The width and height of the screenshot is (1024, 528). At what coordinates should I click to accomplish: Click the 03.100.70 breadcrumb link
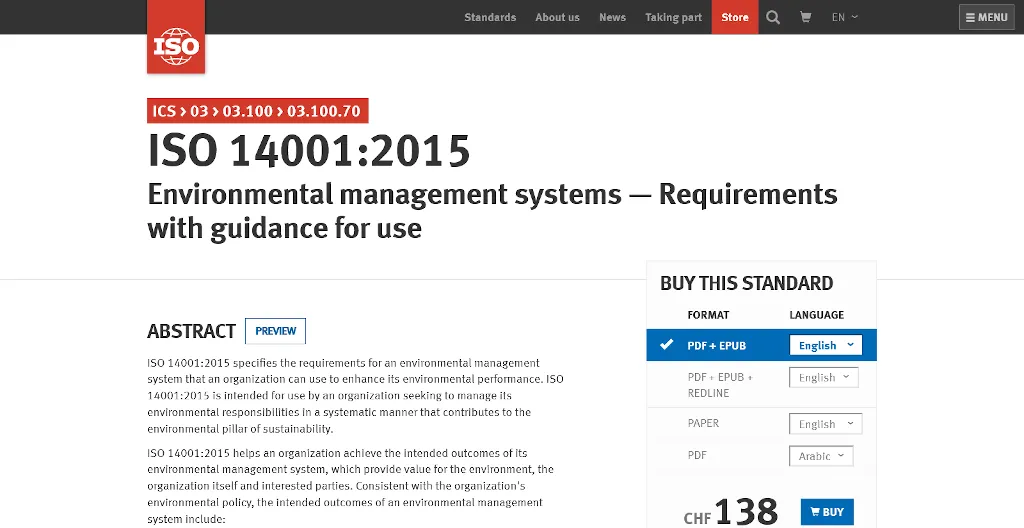click(x=324, y=111)
